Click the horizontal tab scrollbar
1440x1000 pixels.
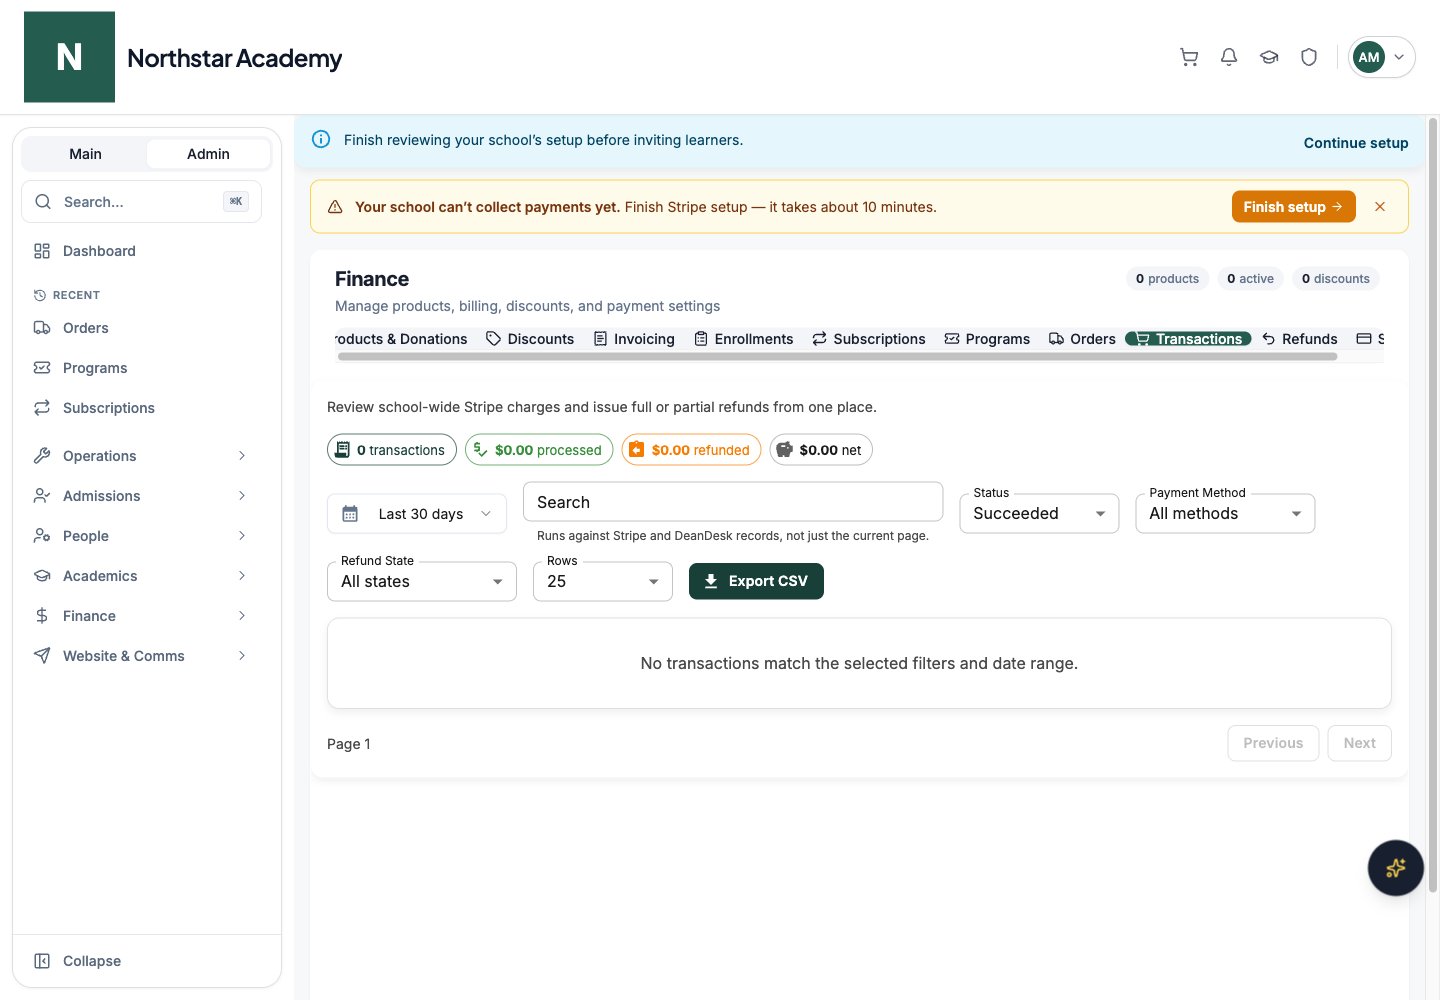[837, 356]
